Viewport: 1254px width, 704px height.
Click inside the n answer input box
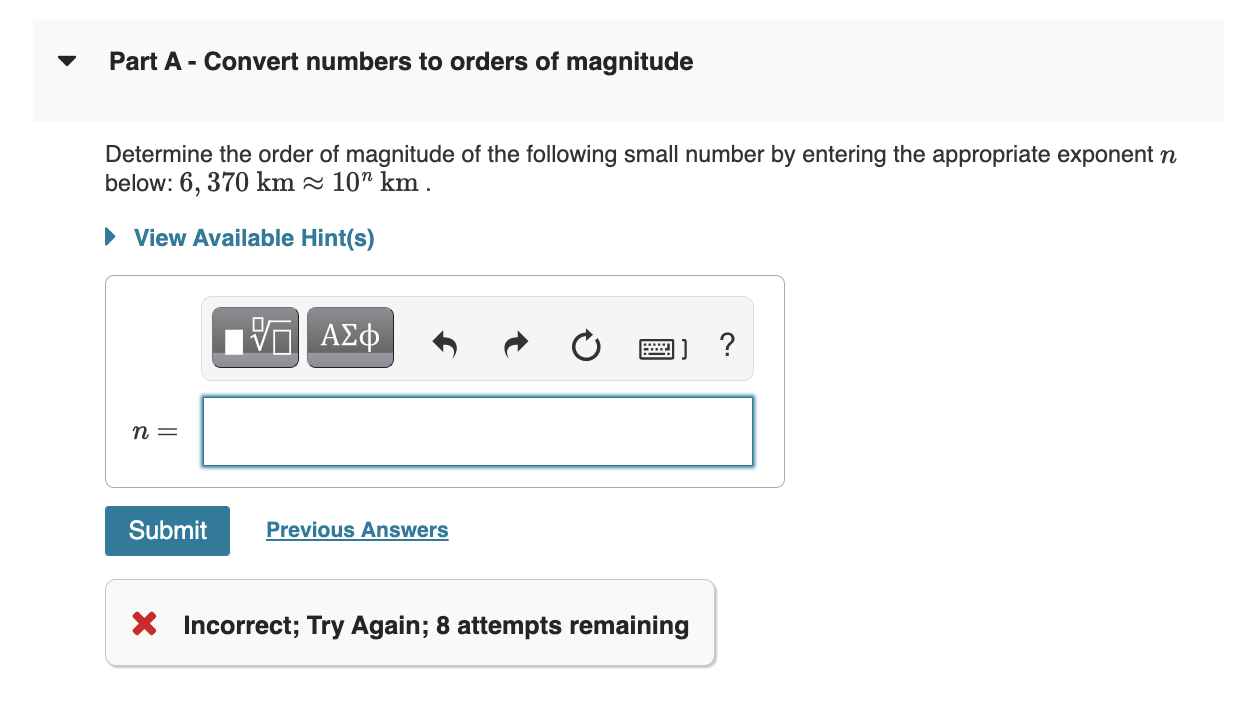pyautogui.click(x=477, y=431)
